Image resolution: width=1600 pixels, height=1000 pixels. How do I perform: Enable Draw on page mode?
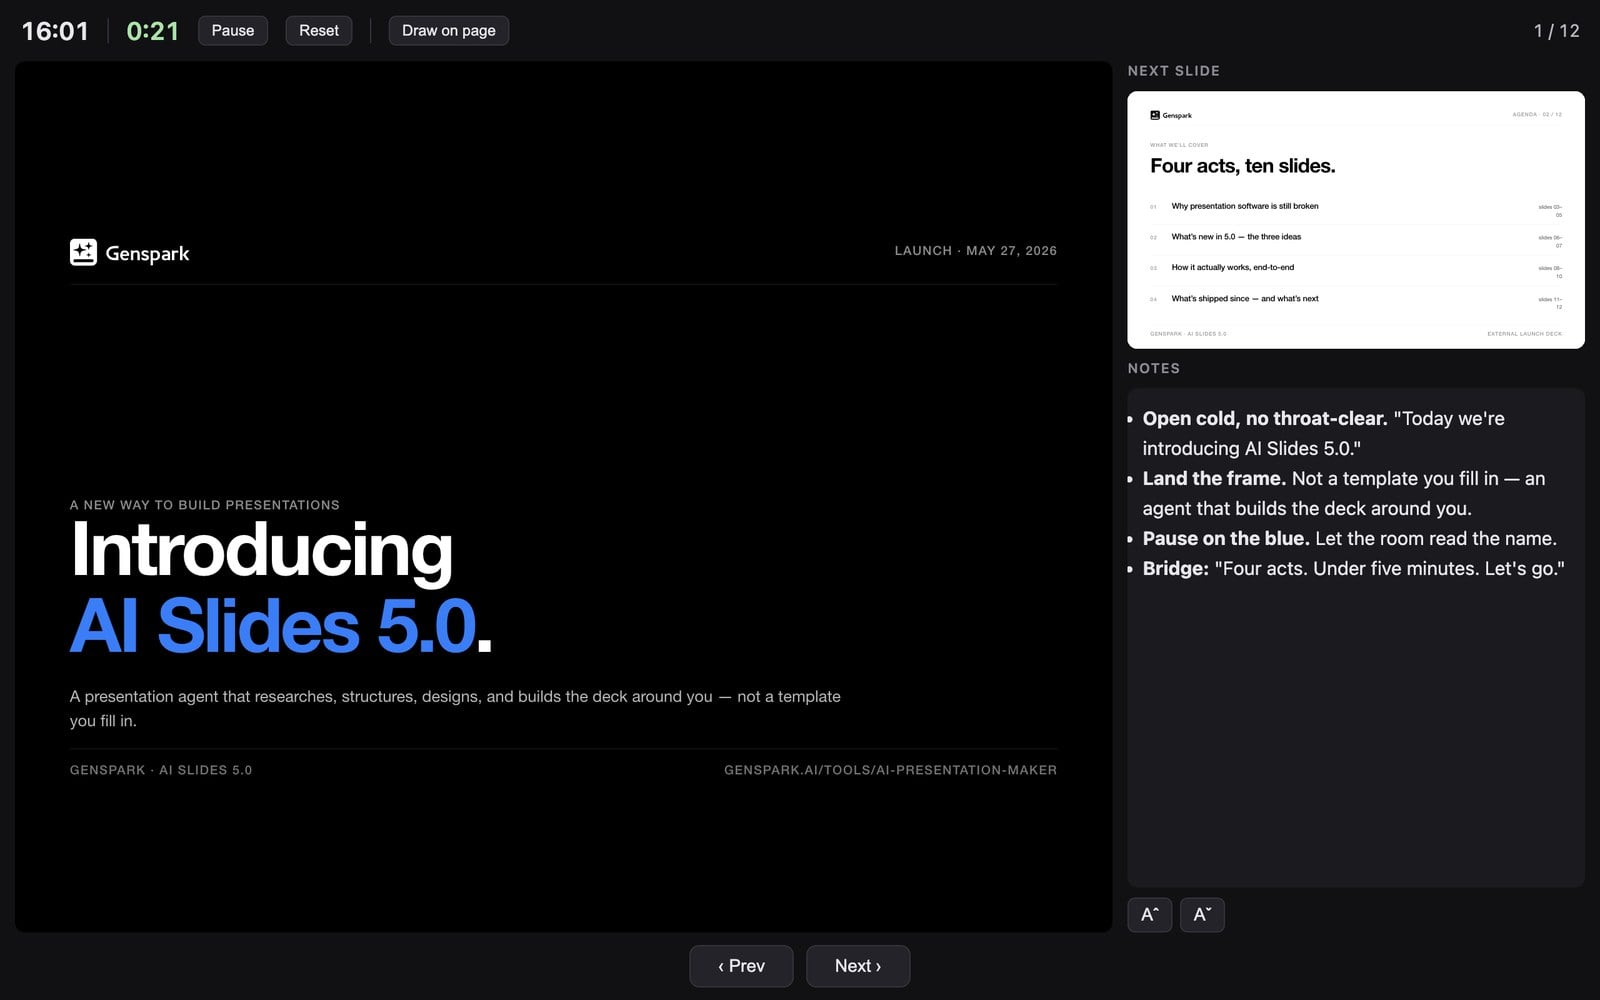coord(448,31)
